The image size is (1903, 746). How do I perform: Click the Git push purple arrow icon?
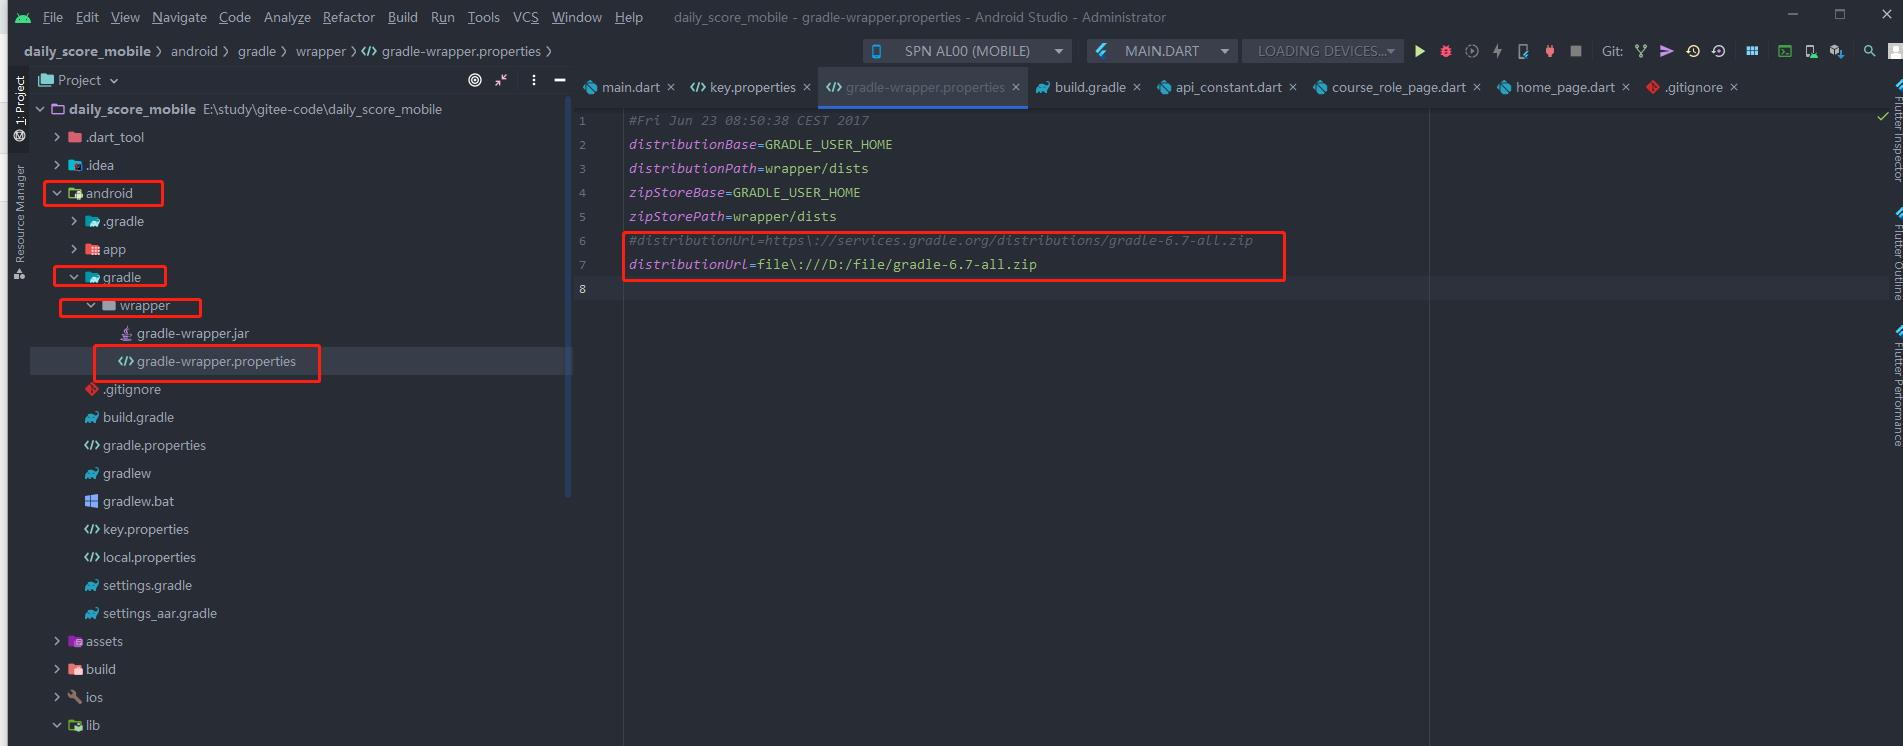point(1666,51)
